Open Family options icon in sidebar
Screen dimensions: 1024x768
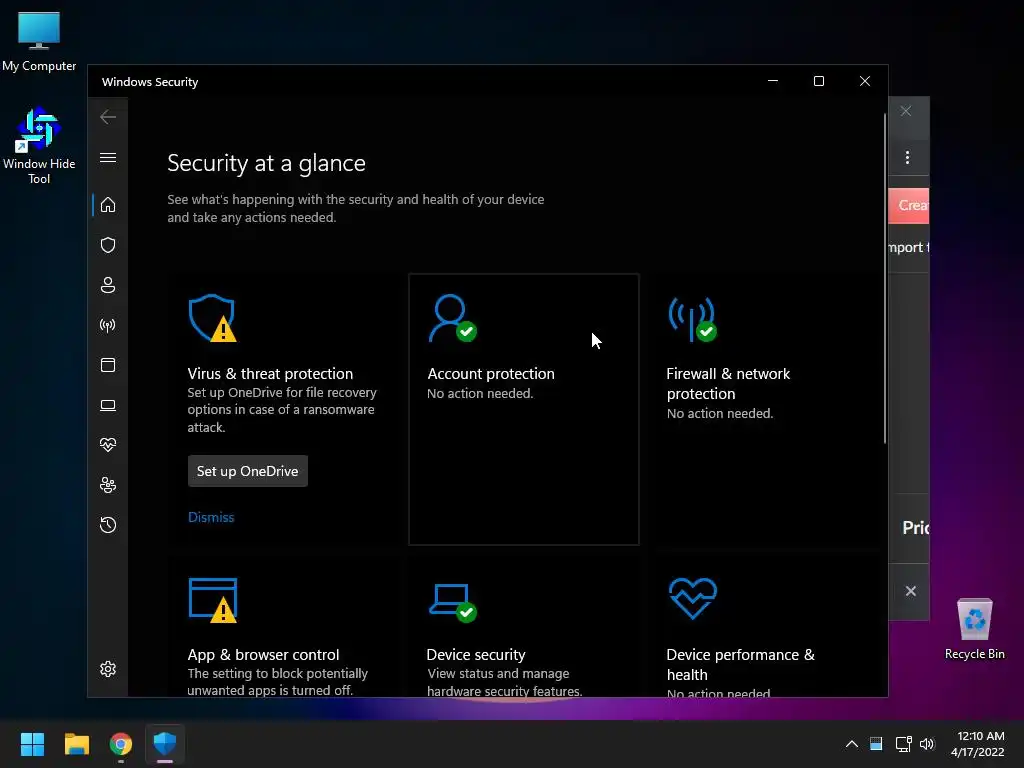click(x=108, y=485)
